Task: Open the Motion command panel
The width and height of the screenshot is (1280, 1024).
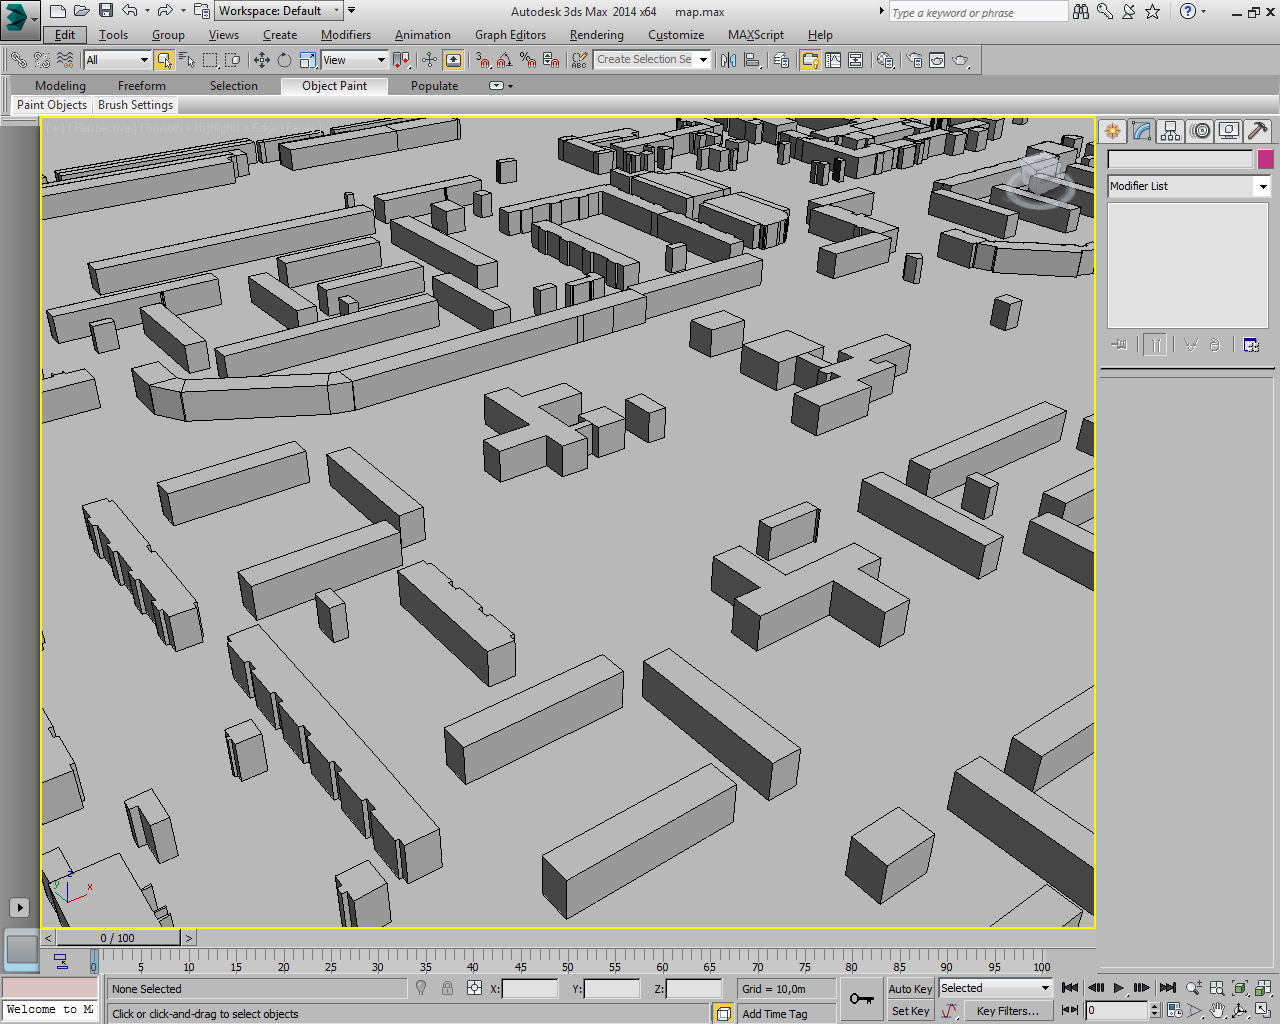Action: [1200, 131]
